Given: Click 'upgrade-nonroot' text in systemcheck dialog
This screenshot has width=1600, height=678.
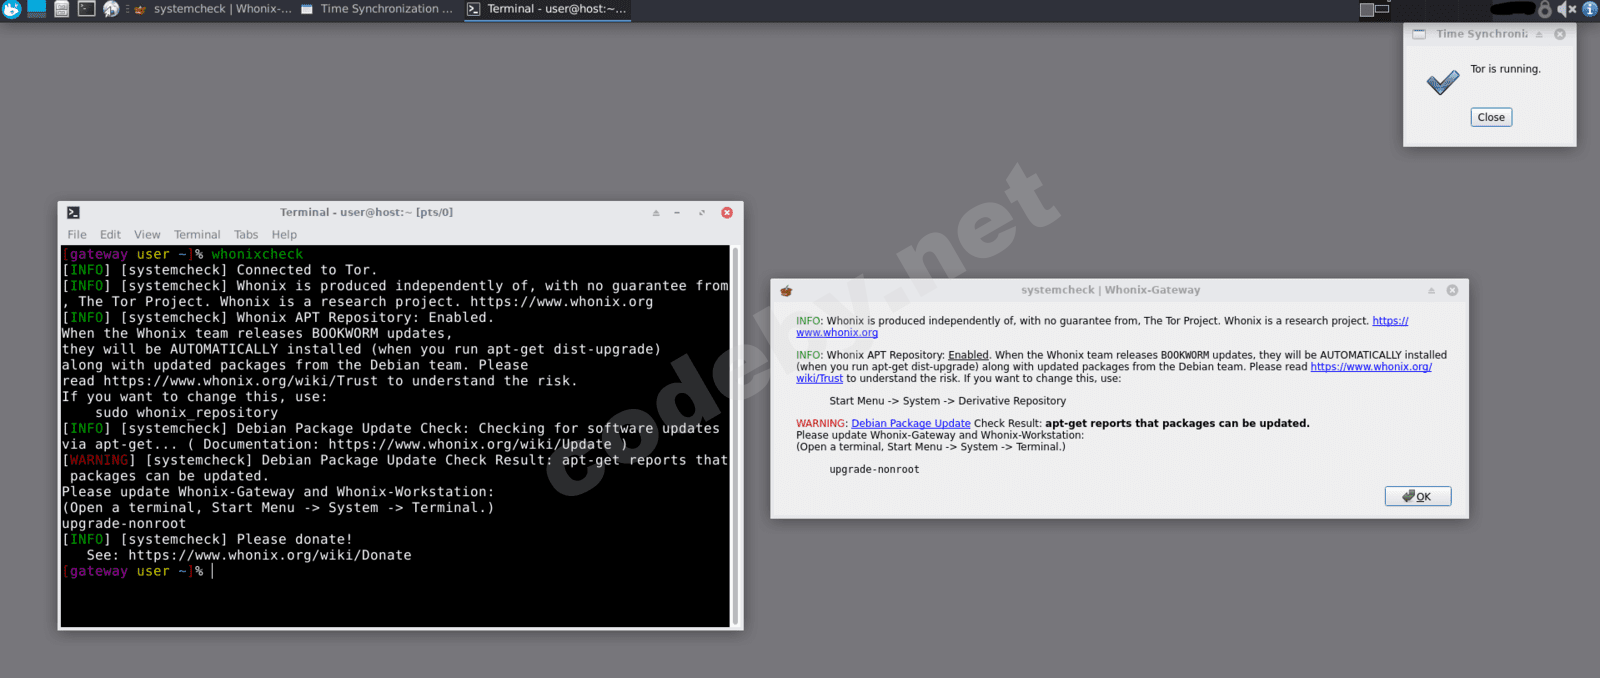Looking at the screenshot, I should (874, 470).
